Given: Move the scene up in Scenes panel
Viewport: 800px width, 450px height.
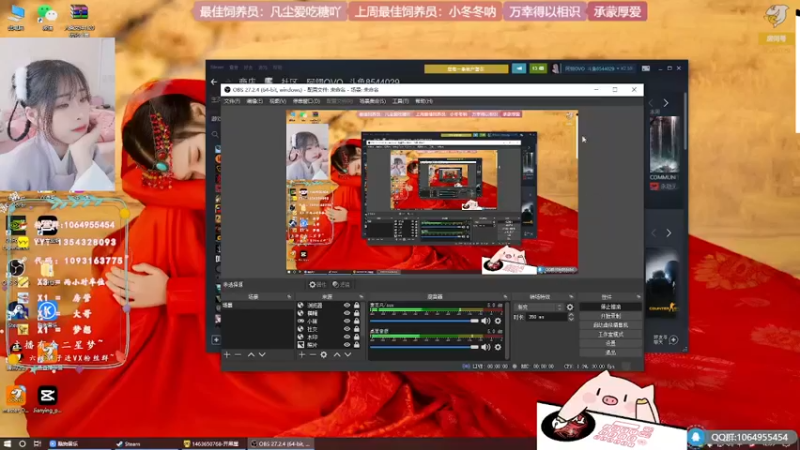Looking at the screenshot, I should [x=251, y=355].
